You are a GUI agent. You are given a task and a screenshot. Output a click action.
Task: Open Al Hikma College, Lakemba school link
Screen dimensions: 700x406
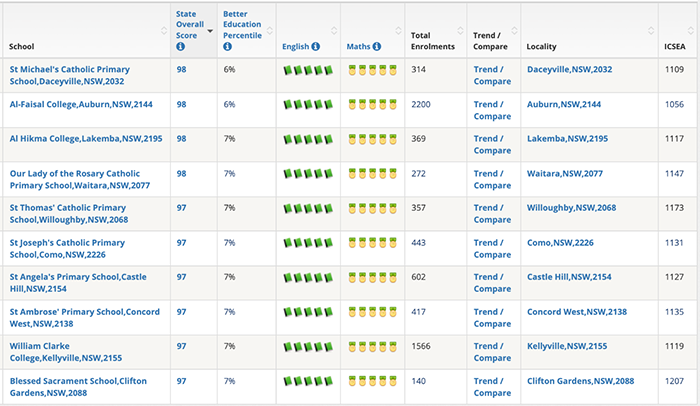click(x=86, y=139)
